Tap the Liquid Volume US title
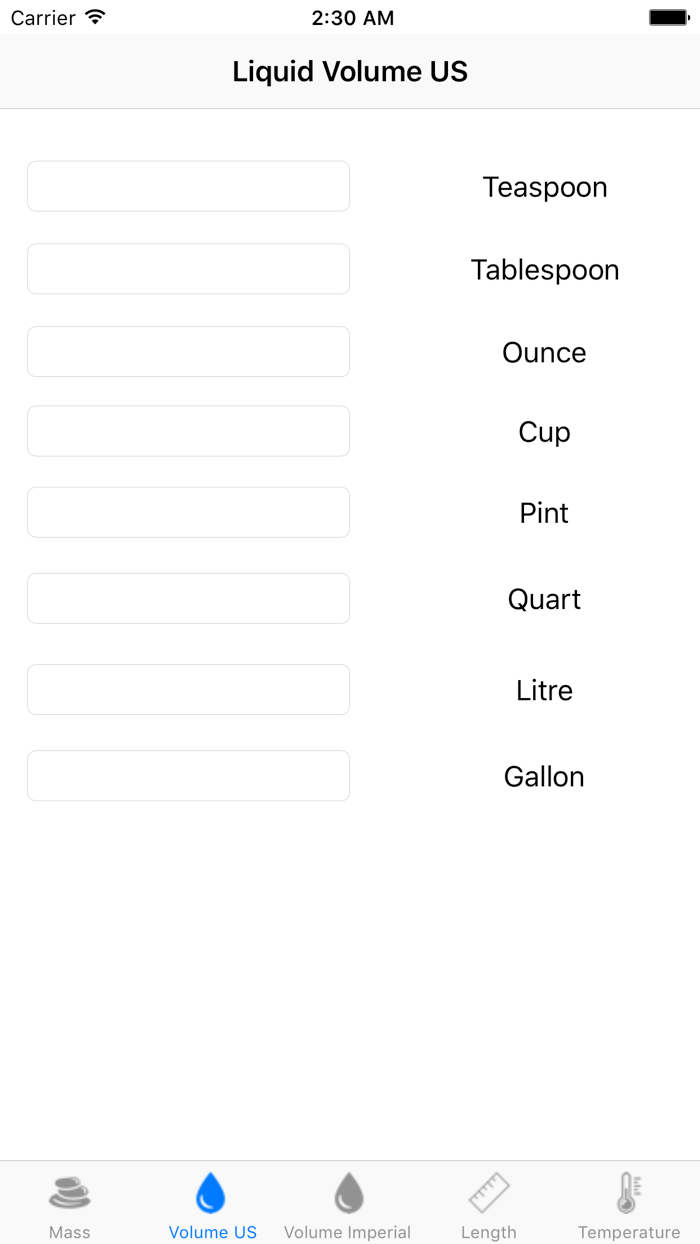Image resolution: width=700 pixels, height=1244 pixels. coord(350,72)
